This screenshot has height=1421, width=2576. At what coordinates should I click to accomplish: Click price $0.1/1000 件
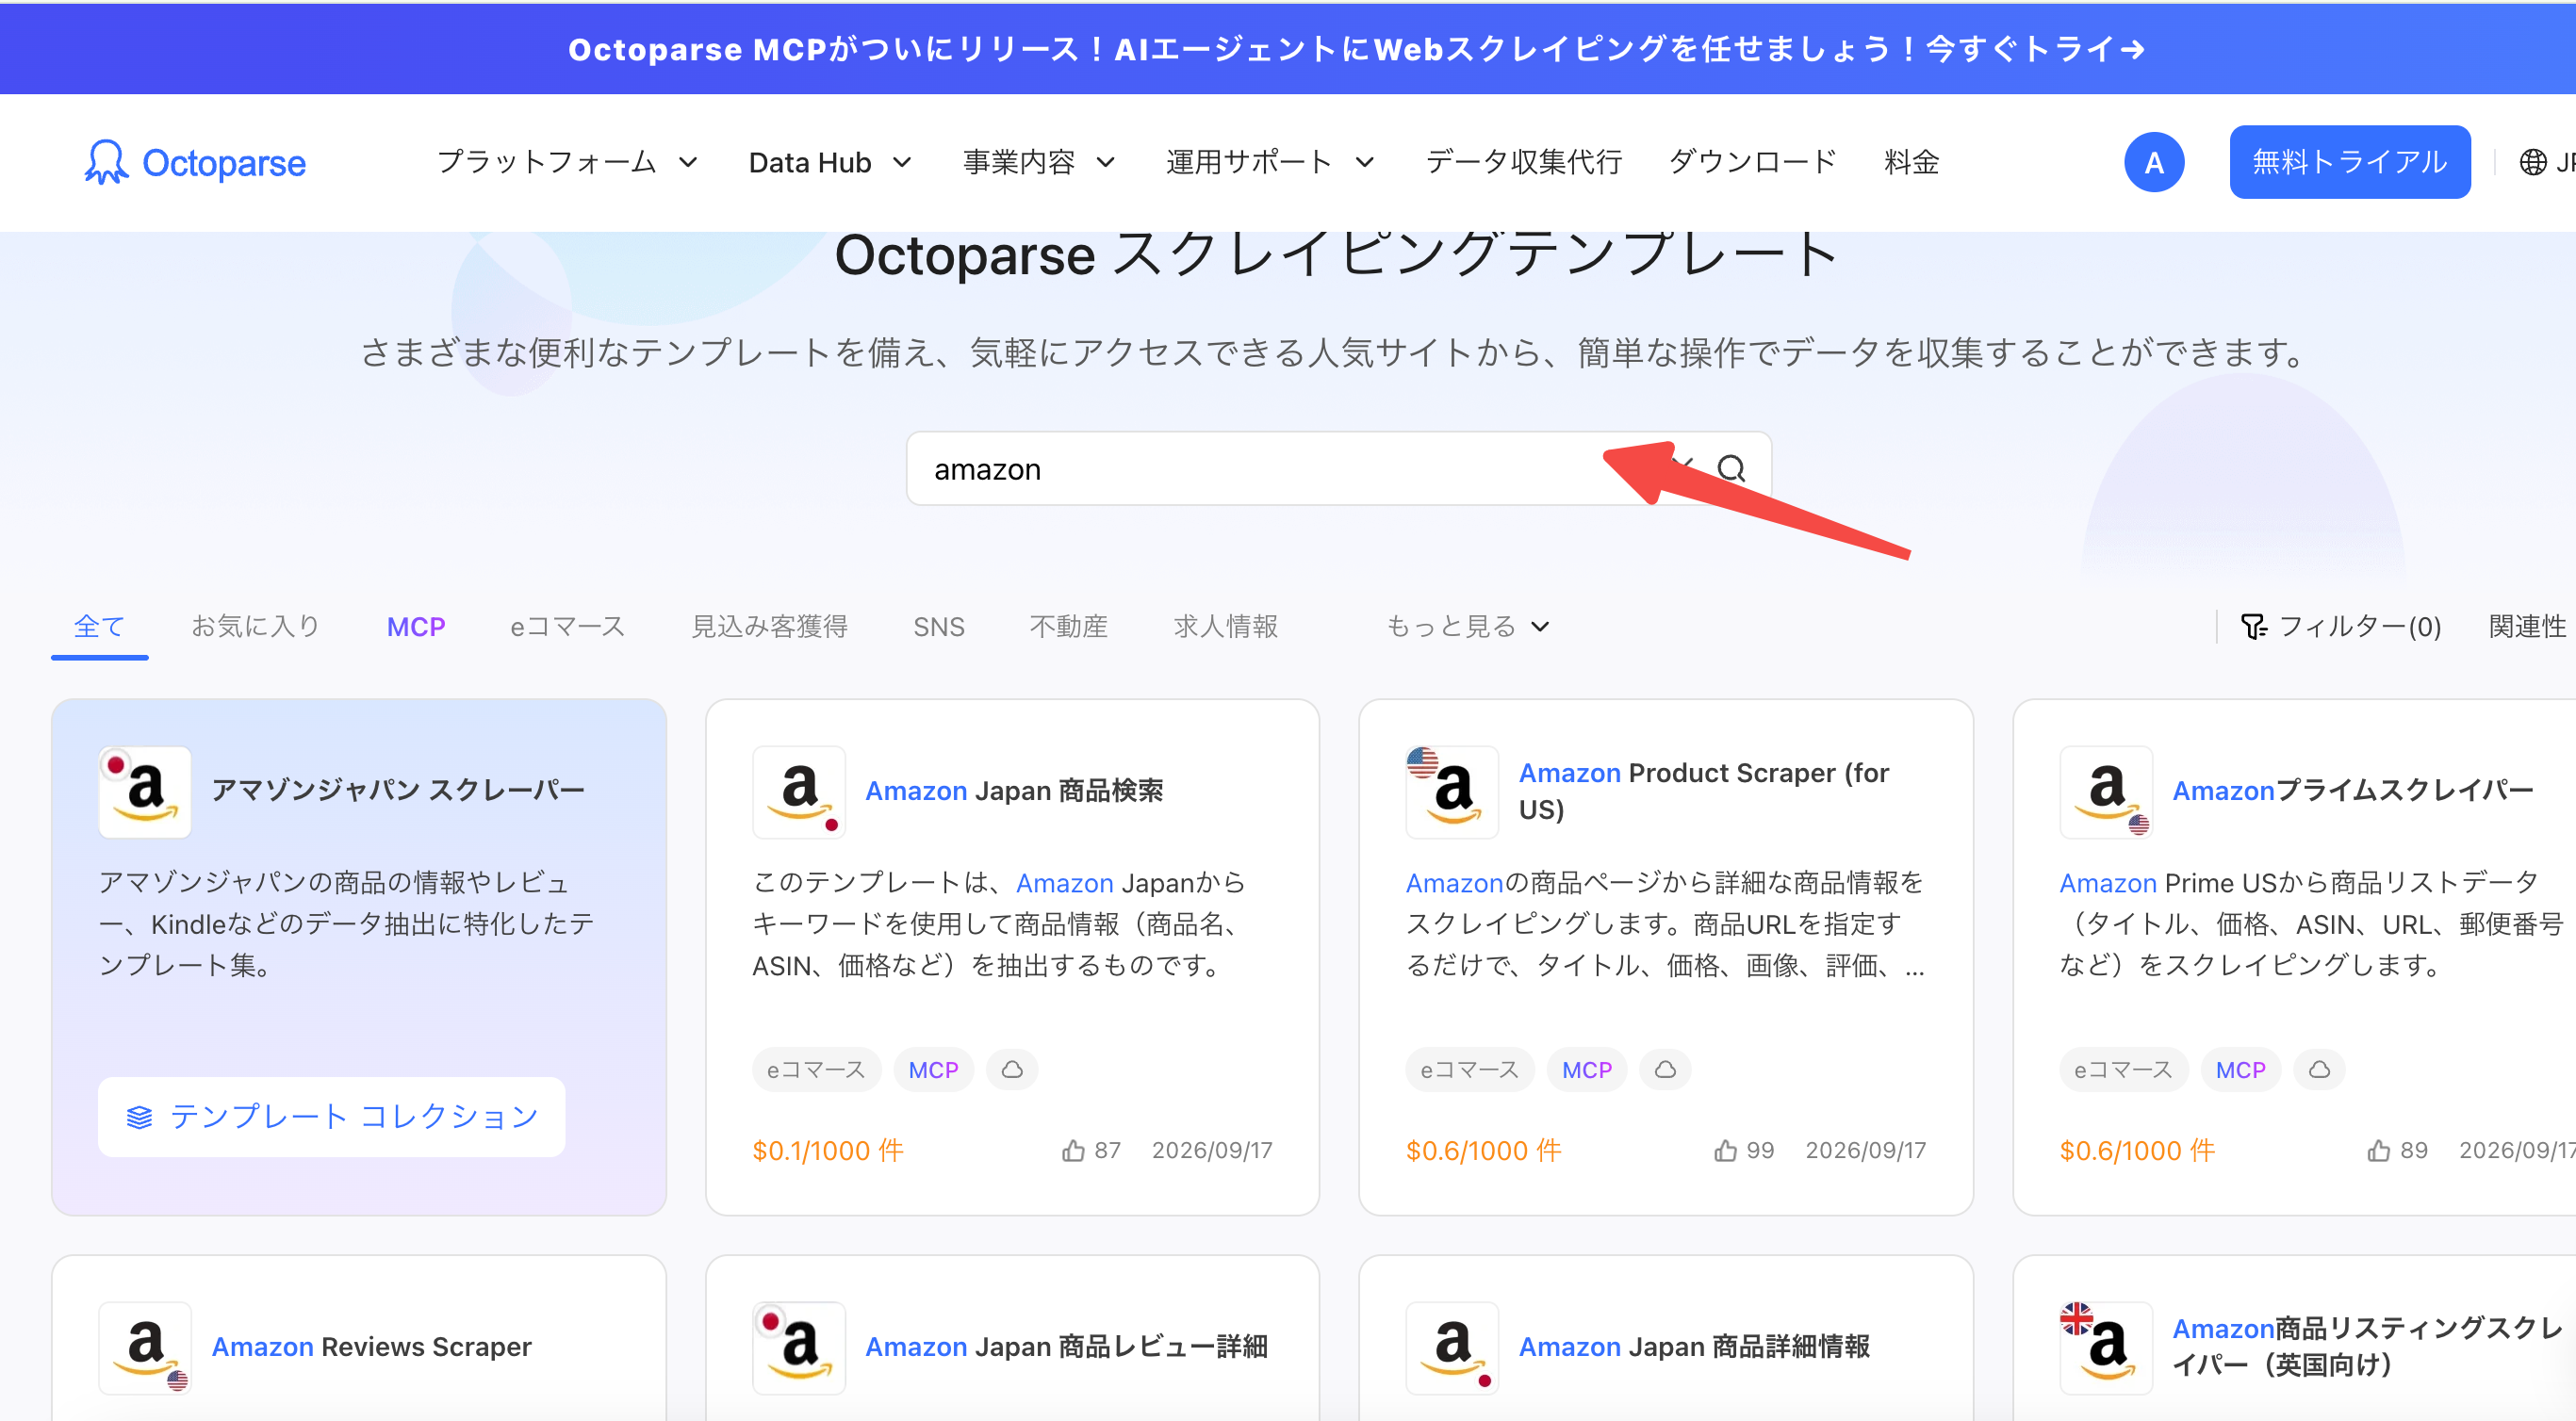pyautogui.click(x=828, y=1150)
